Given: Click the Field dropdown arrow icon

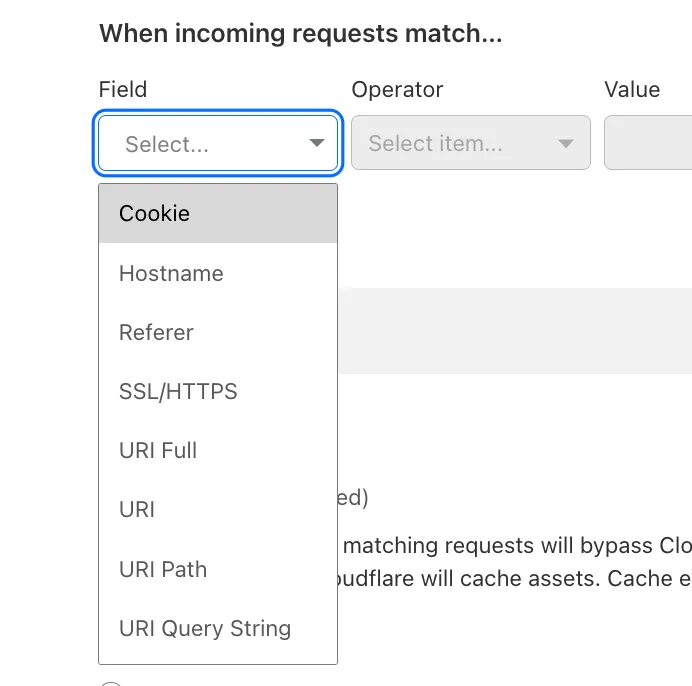Looking at the screenshot, I should coord(317,144).
